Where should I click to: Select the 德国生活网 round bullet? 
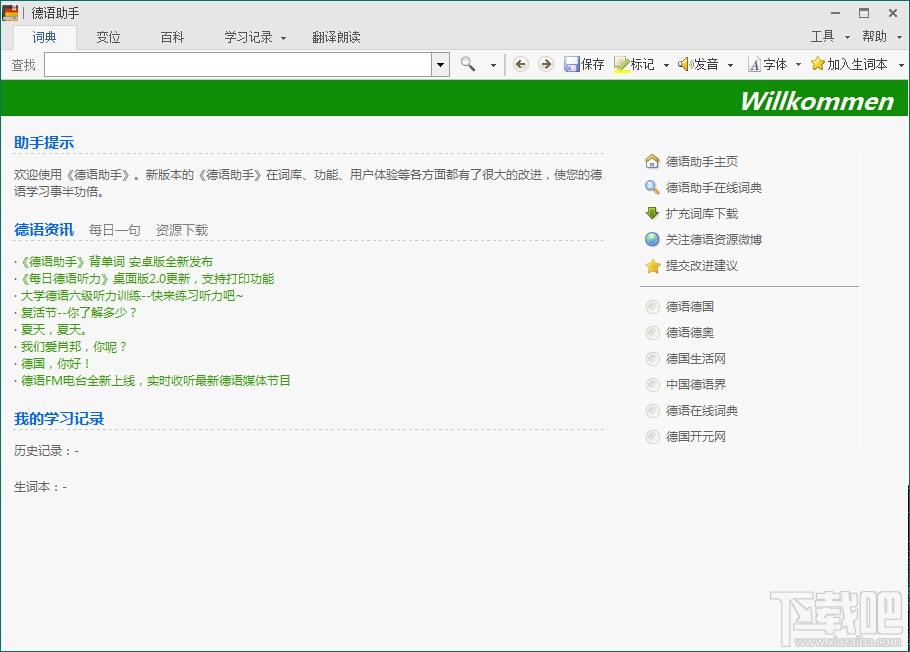pyautogui.click(x=653, y=359)
